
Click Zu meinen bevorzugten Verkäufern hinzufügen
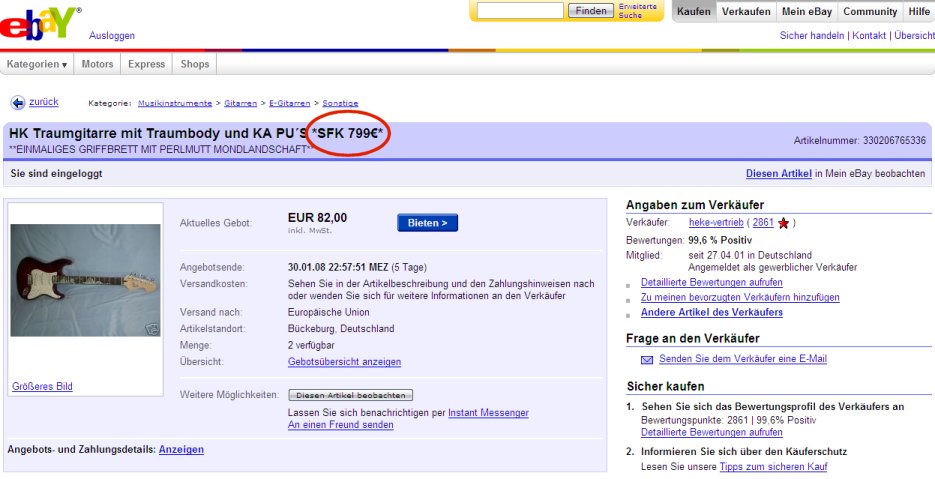point(740,297)
